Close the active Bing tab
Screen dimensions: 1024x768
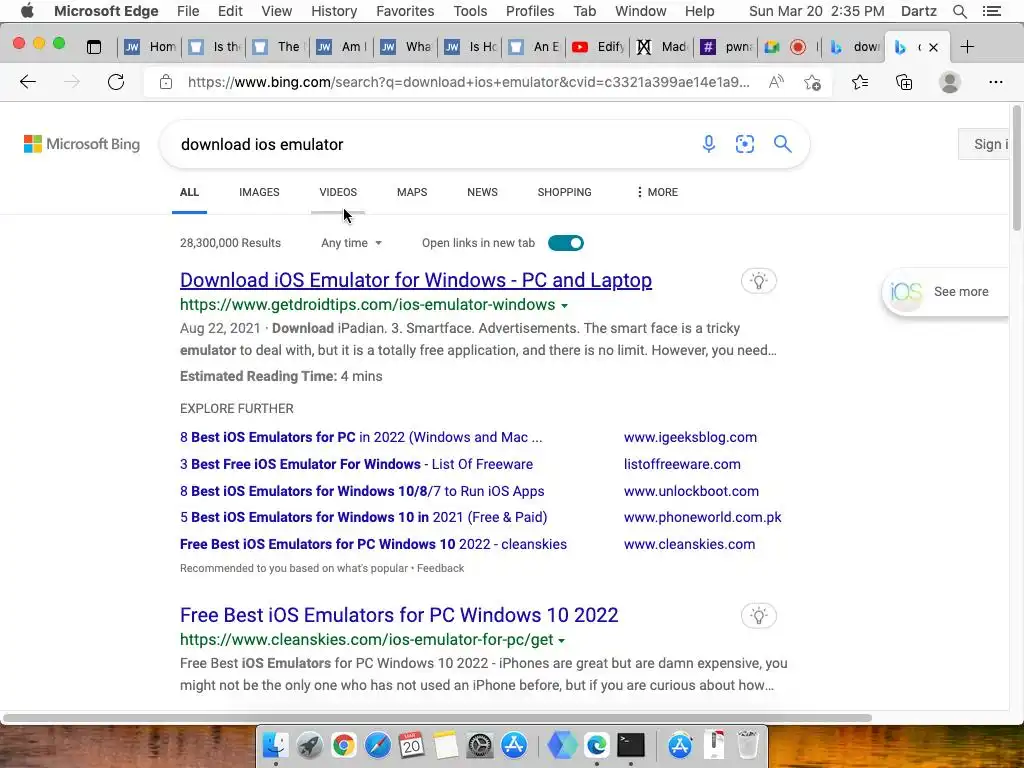point(933,47)
